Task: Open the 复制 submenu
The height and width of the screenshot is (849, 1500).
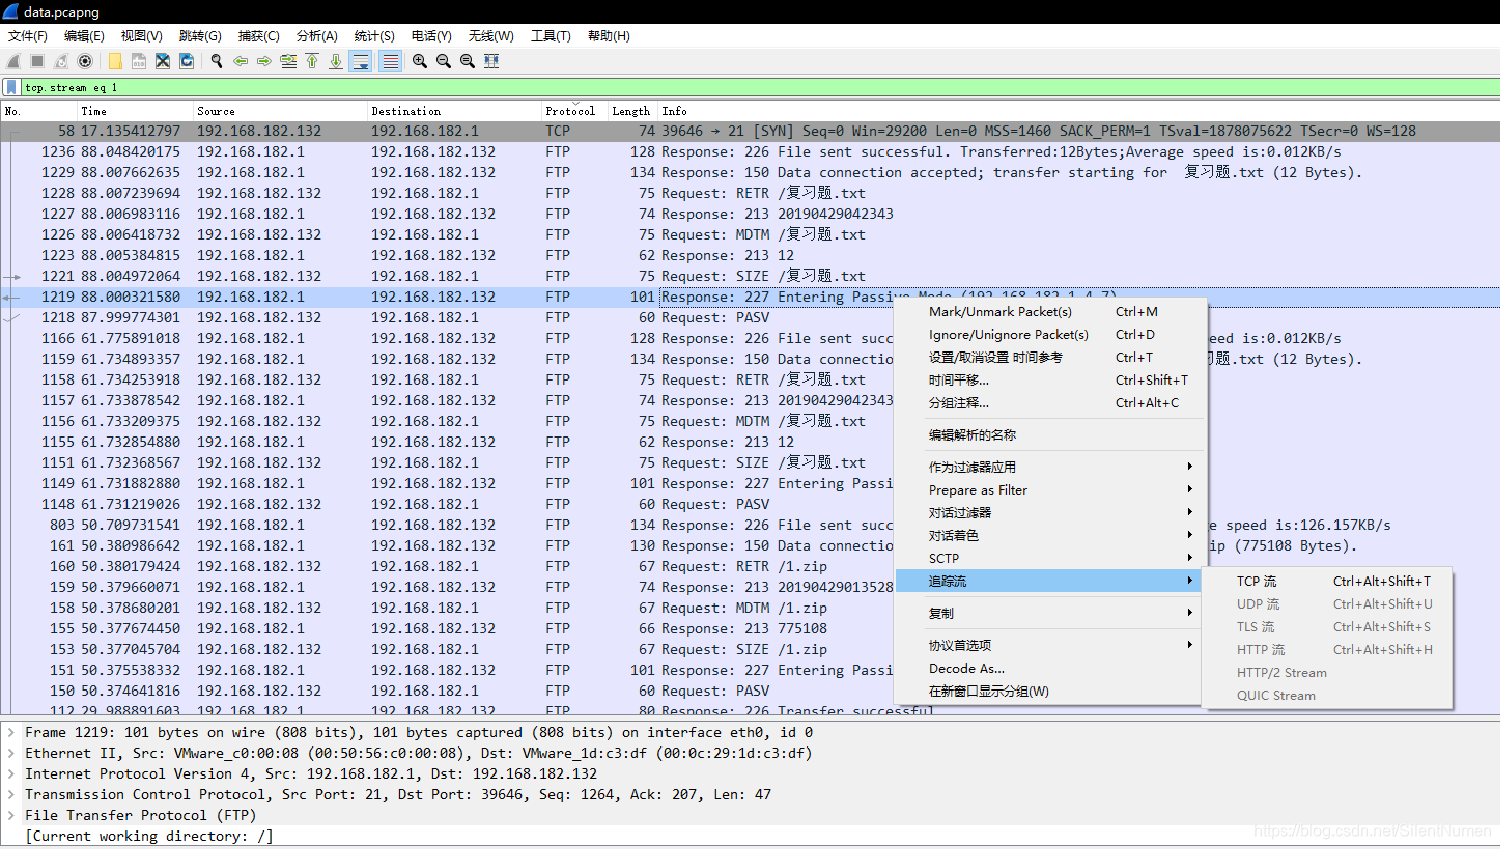Action: (x=1049, y=614)
